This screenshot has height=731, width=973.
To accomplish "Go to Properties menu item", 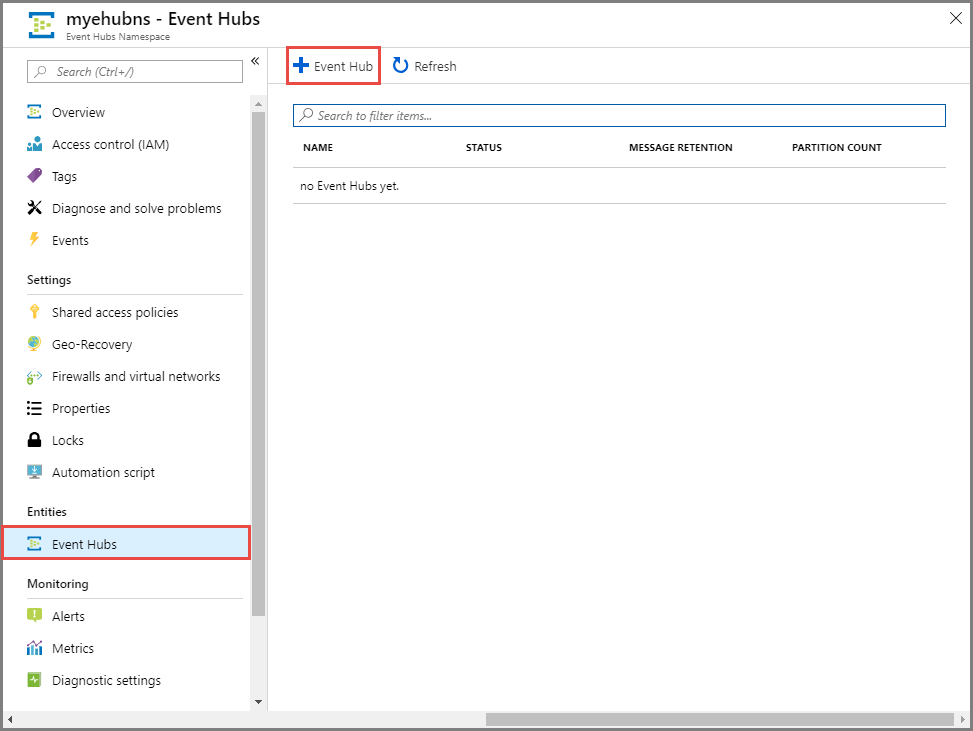I will (81, 409).
